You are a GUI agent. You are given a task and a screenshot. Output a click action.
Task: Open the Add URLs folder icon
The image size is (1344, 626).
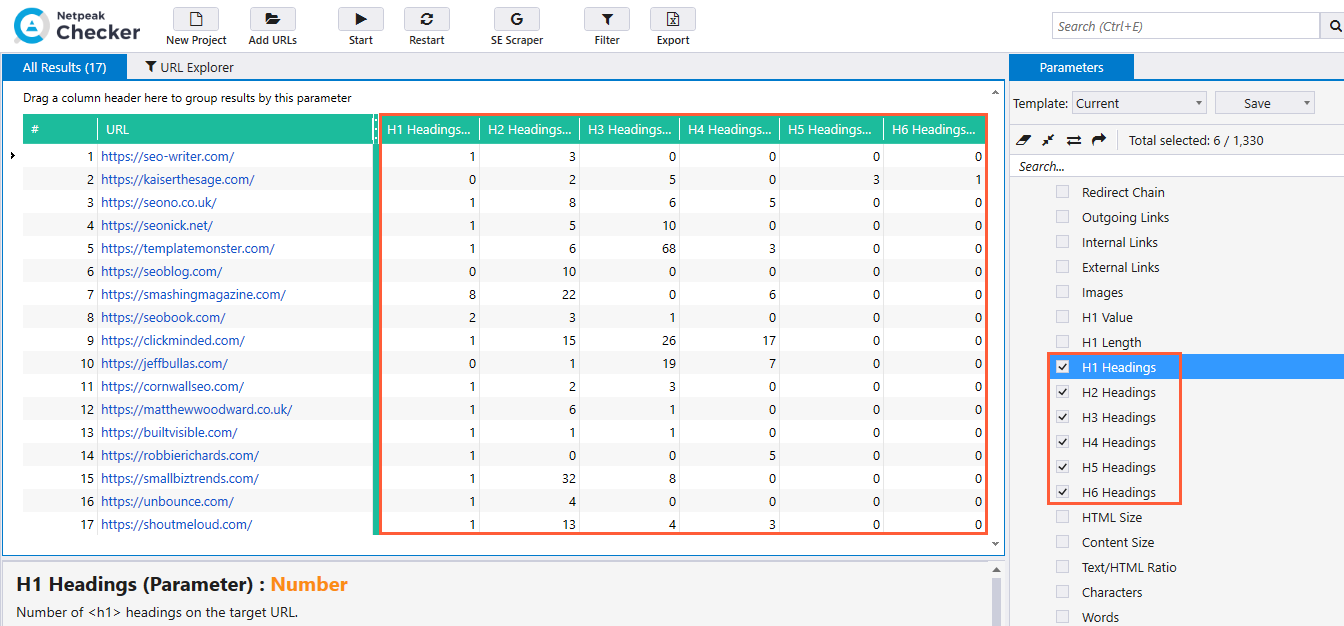272,19
